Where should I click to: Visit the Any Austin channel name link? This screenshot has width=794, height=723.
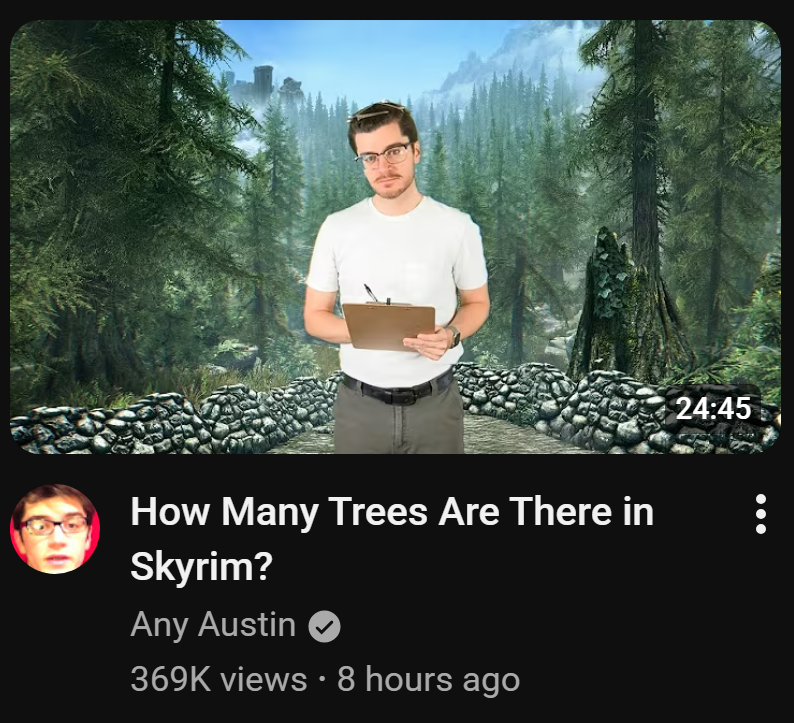pos(213,625)
